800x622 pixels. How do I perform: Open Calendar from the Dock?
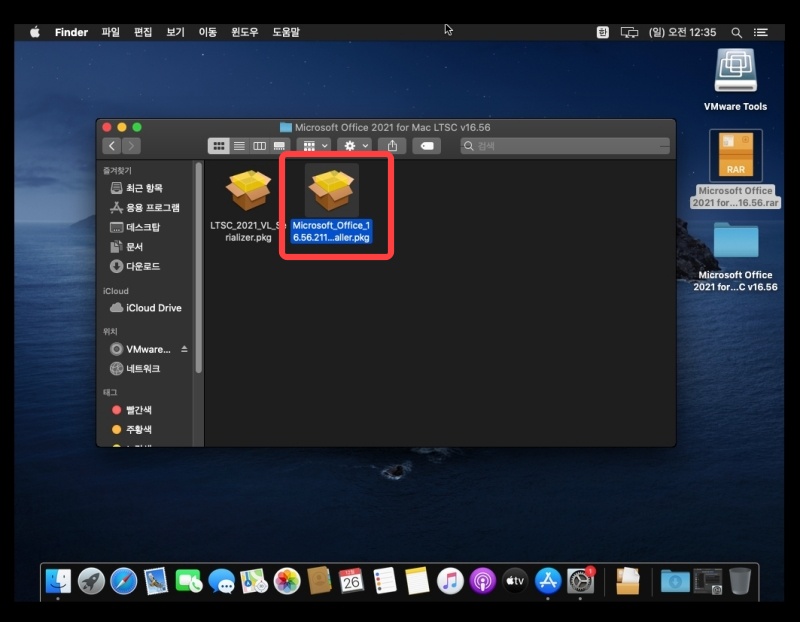[352, 581]
